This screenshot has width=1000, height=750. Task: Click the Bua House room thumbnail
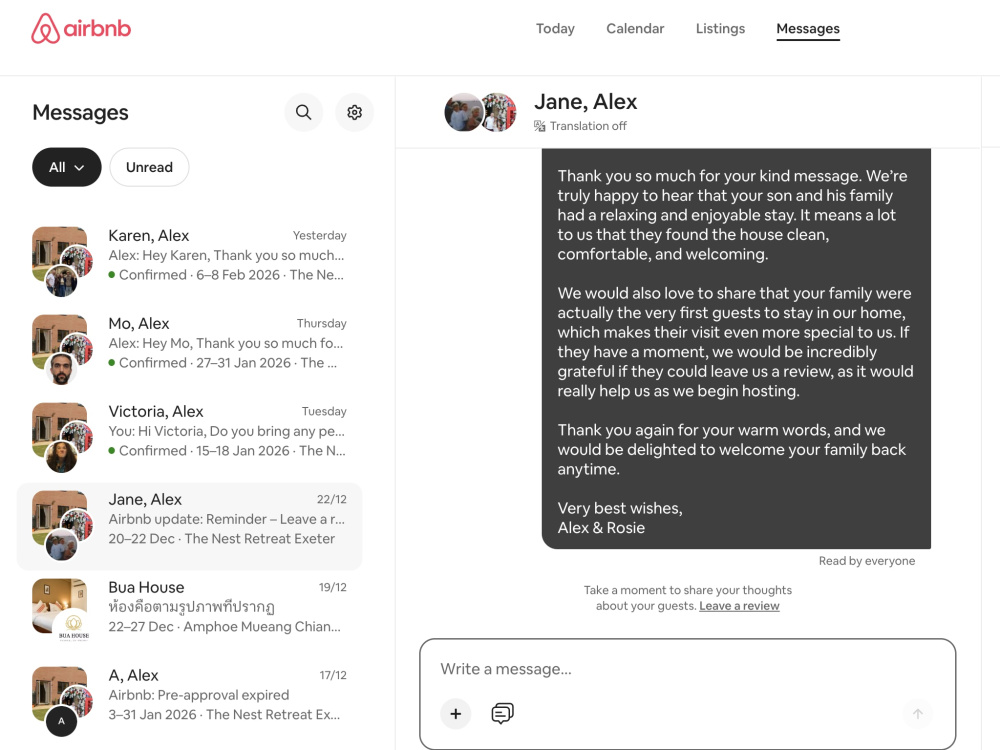click(x=59, y=605)
